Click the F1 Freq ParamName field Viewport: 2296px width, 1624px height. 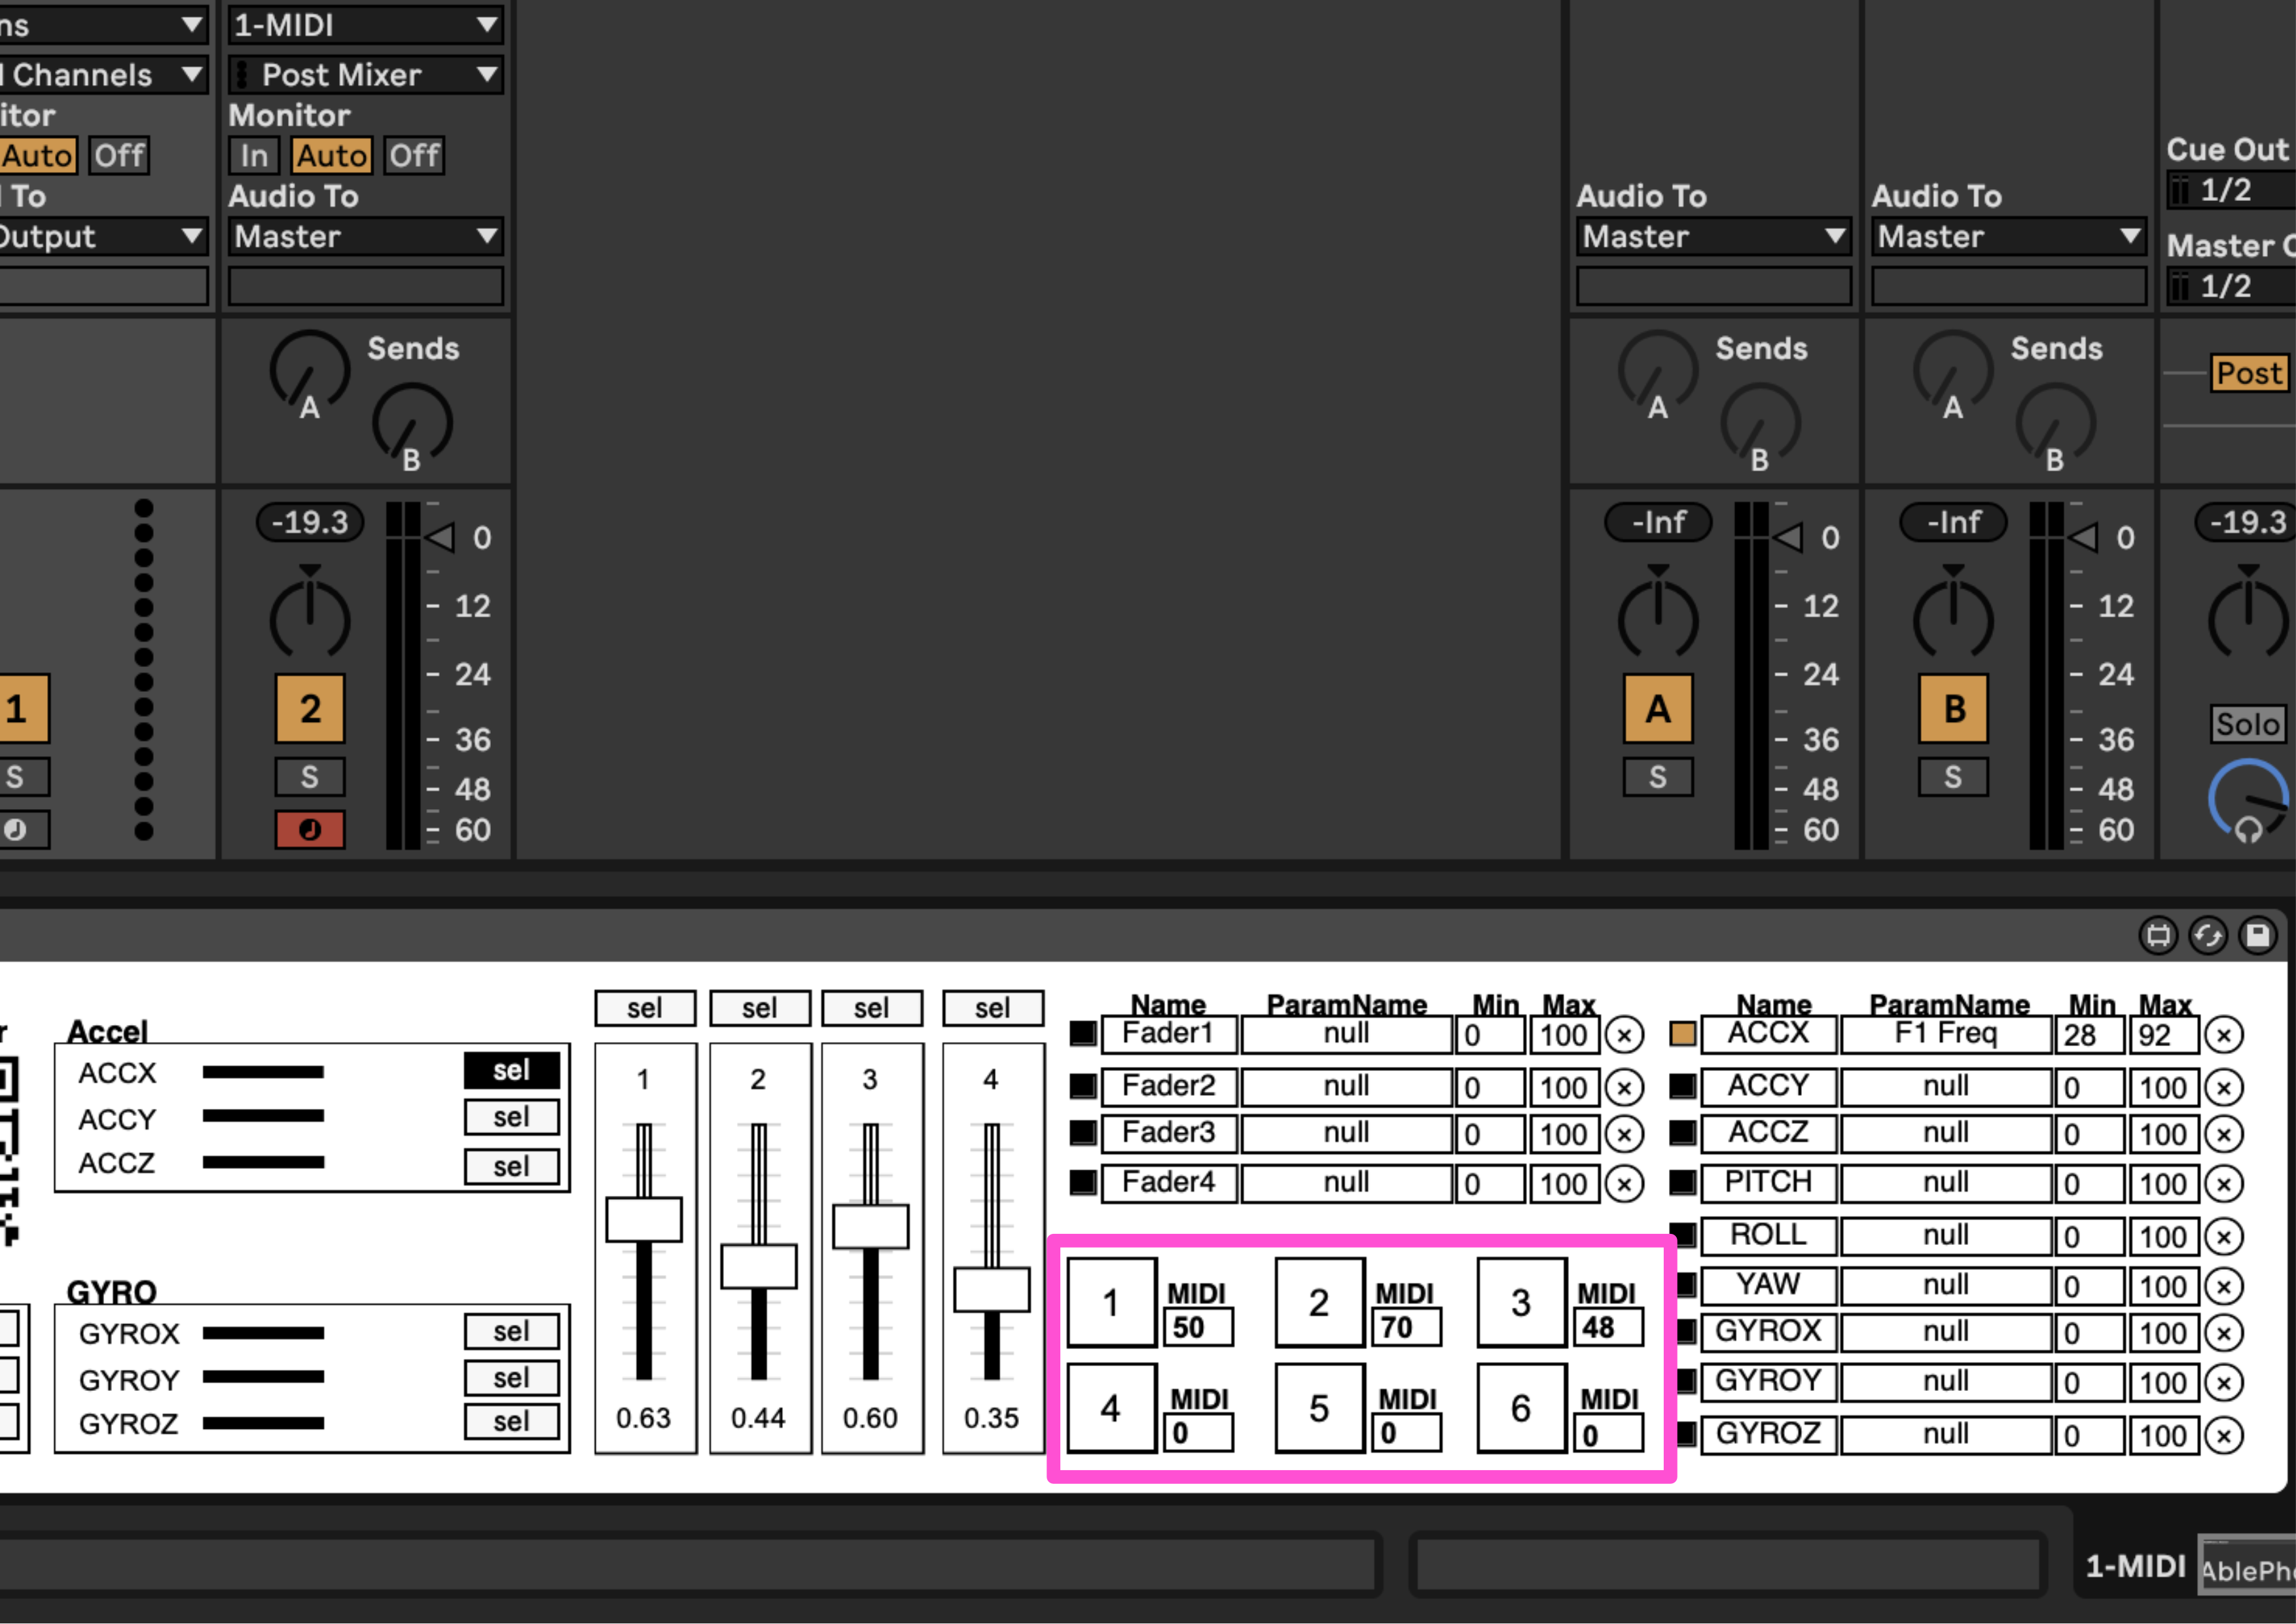(x=1945, y=1035)
